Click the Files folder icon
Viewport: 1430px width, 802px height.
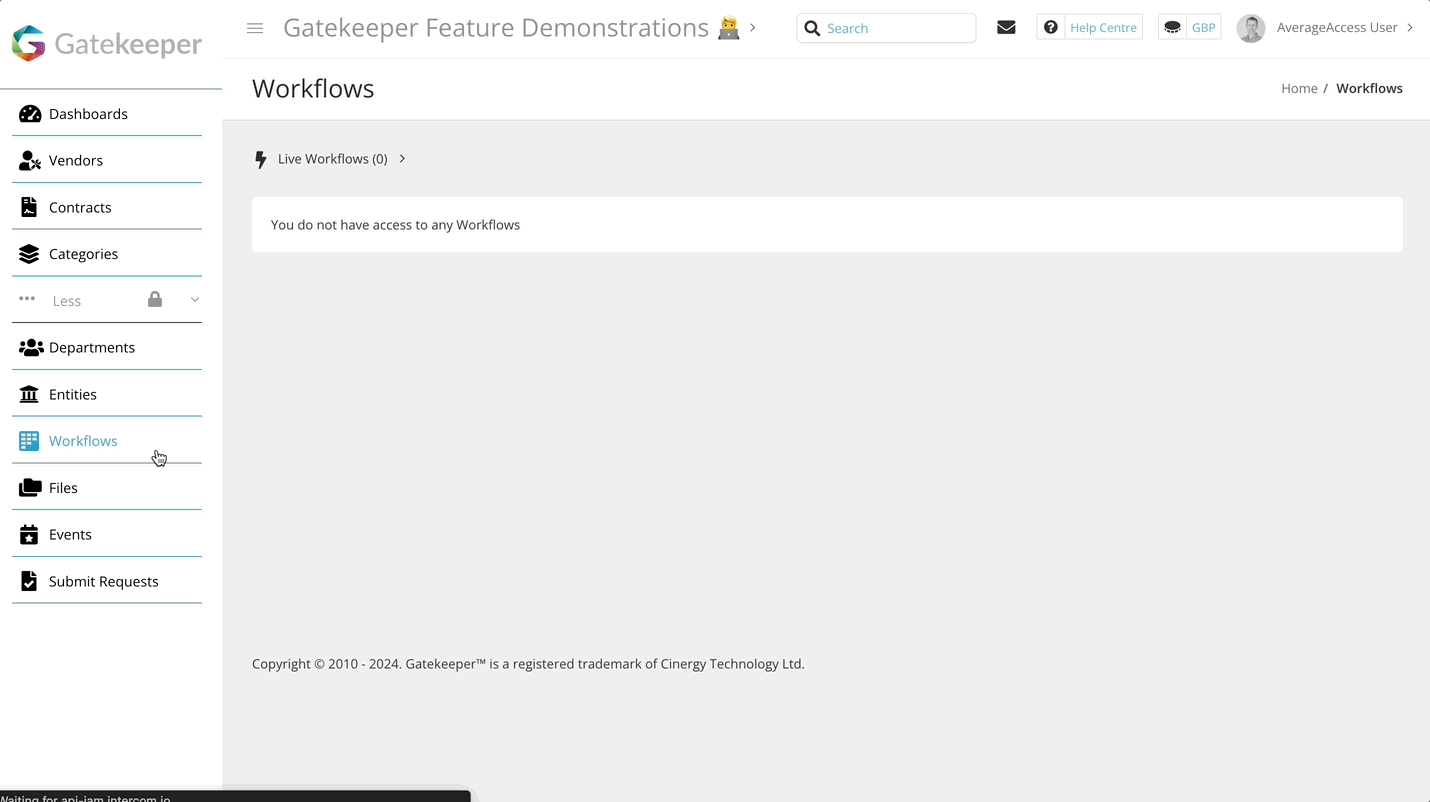[x=30, y=488]
